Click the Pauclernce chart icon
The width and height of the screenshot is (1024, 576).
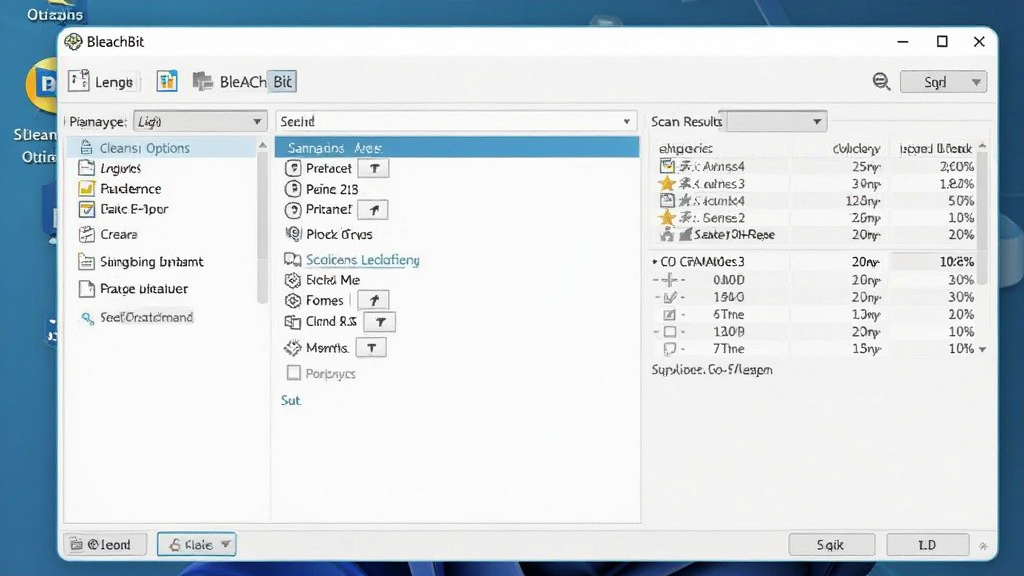(x=86, y=189)
